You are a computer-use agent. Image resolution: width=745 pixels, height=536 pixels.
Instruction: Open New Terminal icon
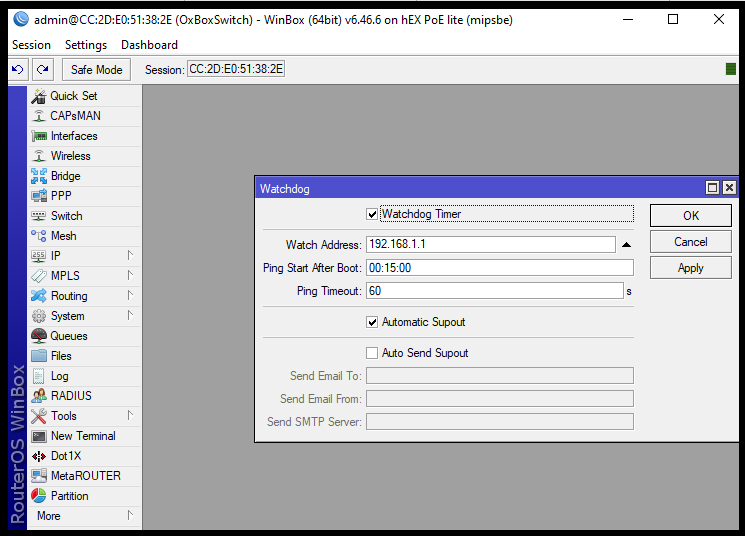pos(39,436)
